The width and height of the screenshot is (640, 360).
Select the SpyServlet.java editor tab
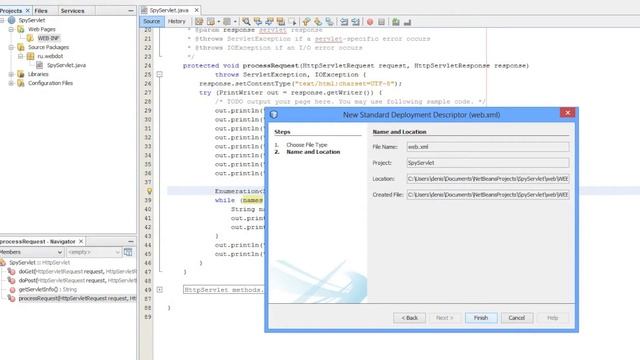click(x=169, y=10)
